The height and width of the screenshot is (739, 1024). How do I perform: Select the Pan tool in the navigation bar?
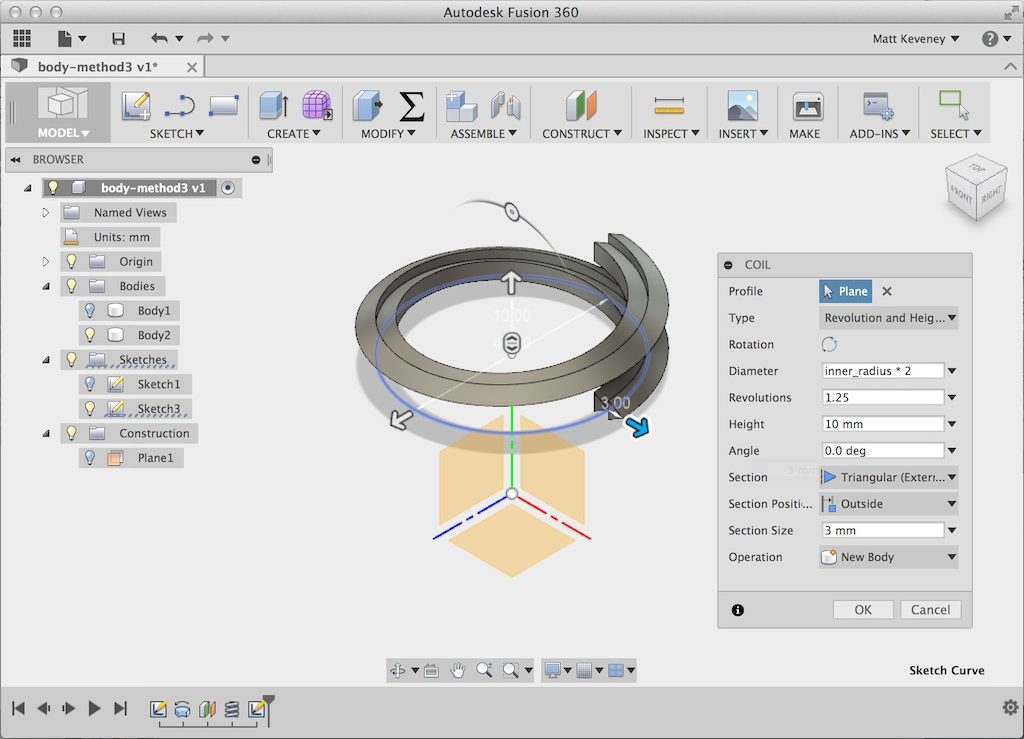click(x=457, y=670)
